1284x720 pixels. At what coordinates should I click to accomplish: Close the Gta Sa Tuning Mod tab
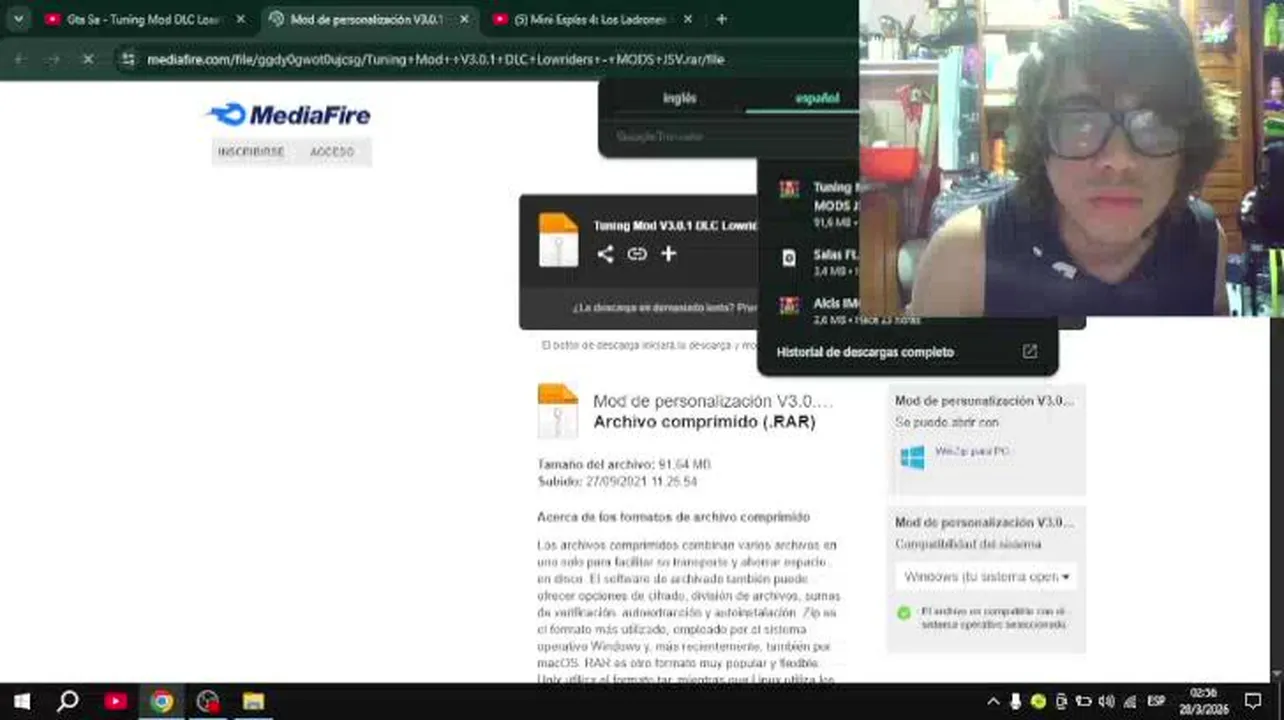pos(240,19)
